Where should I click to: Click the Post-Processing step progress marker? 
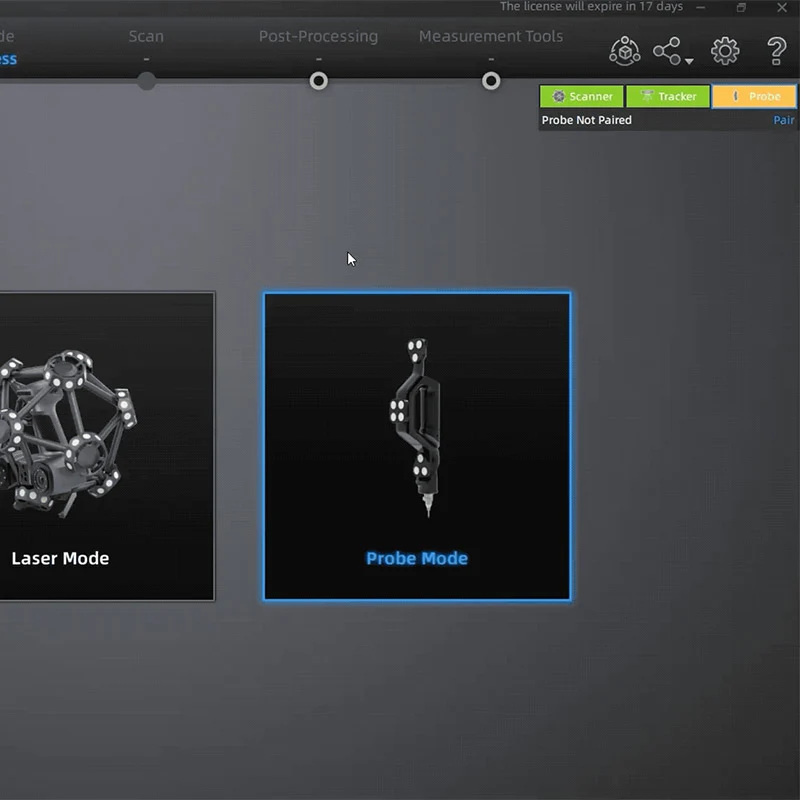tap(319, 81)
